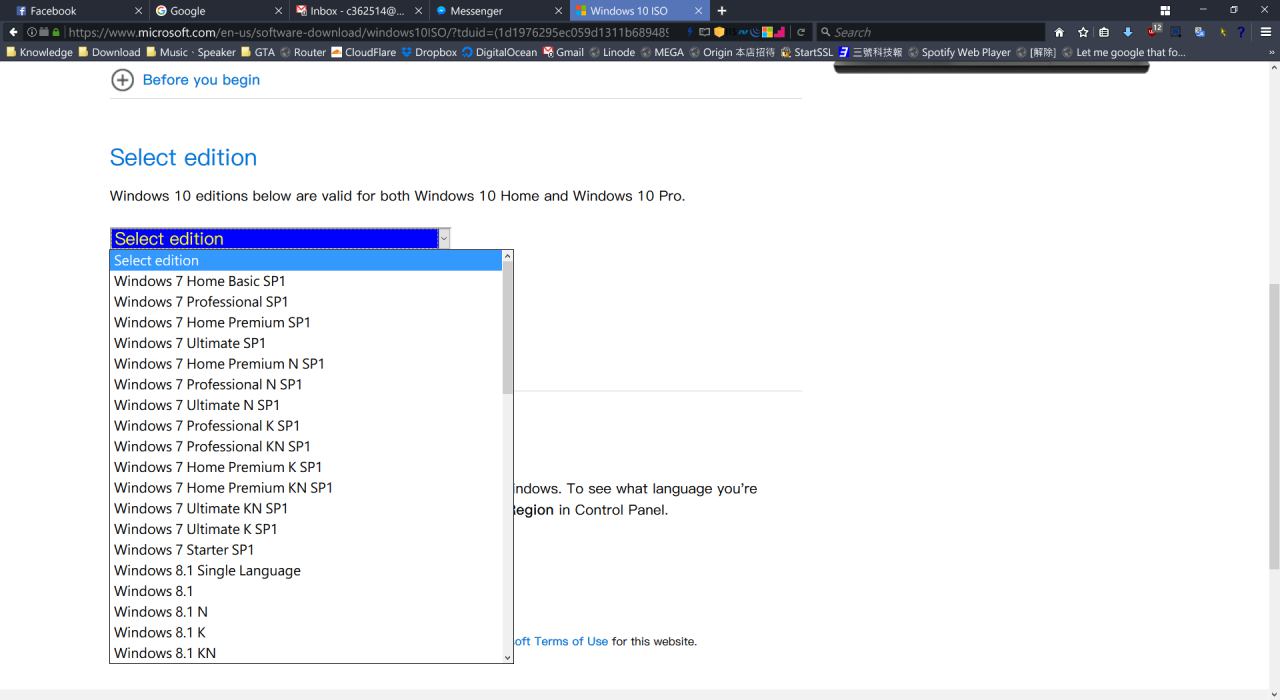Choose the Select edition placeholder option
This screenshot has width=1280, height=700.
(305, 260)
